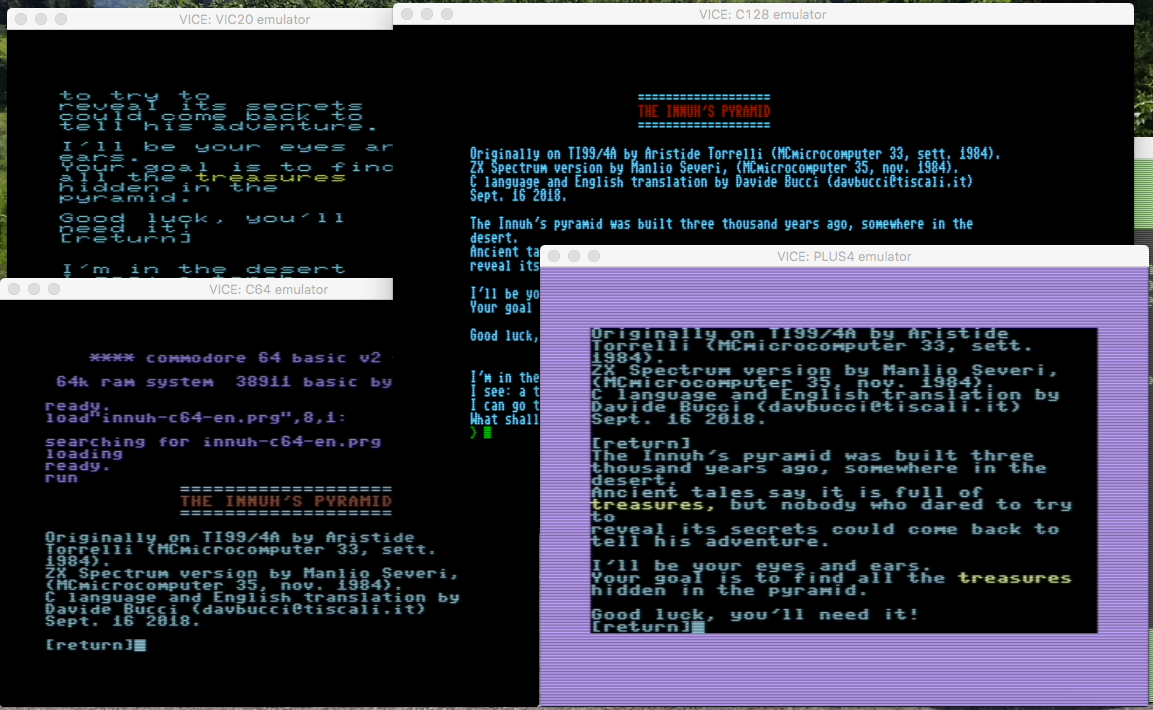Click the bottom '[return]' prompt in PLUS4 window
Image resolution: width=1153 pixels, height=710 pixels.
tap(641, 627)
